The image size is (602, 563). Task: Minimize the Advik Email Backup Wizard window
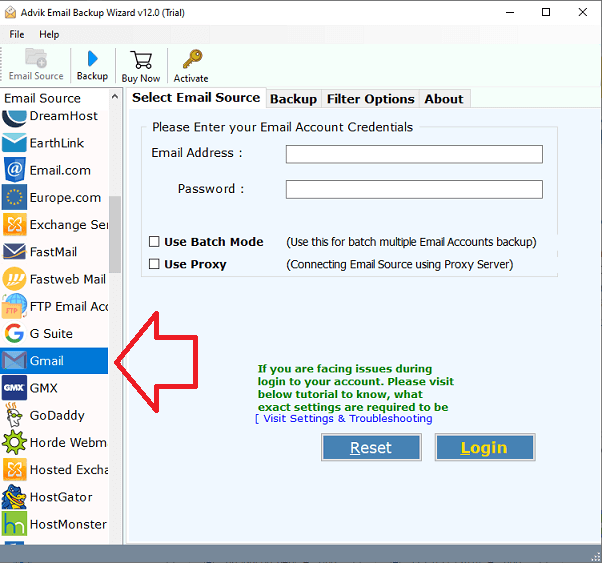click(510, 12)
